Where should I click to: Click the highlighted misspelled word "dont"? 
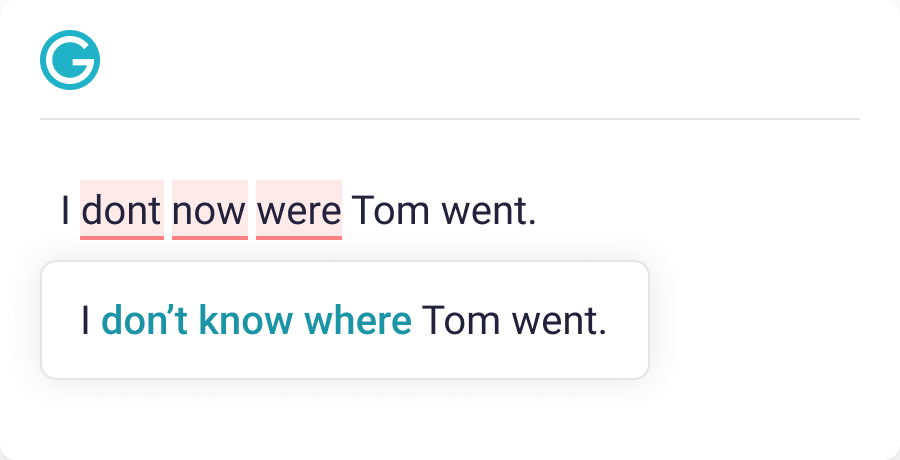coord(121,210)
